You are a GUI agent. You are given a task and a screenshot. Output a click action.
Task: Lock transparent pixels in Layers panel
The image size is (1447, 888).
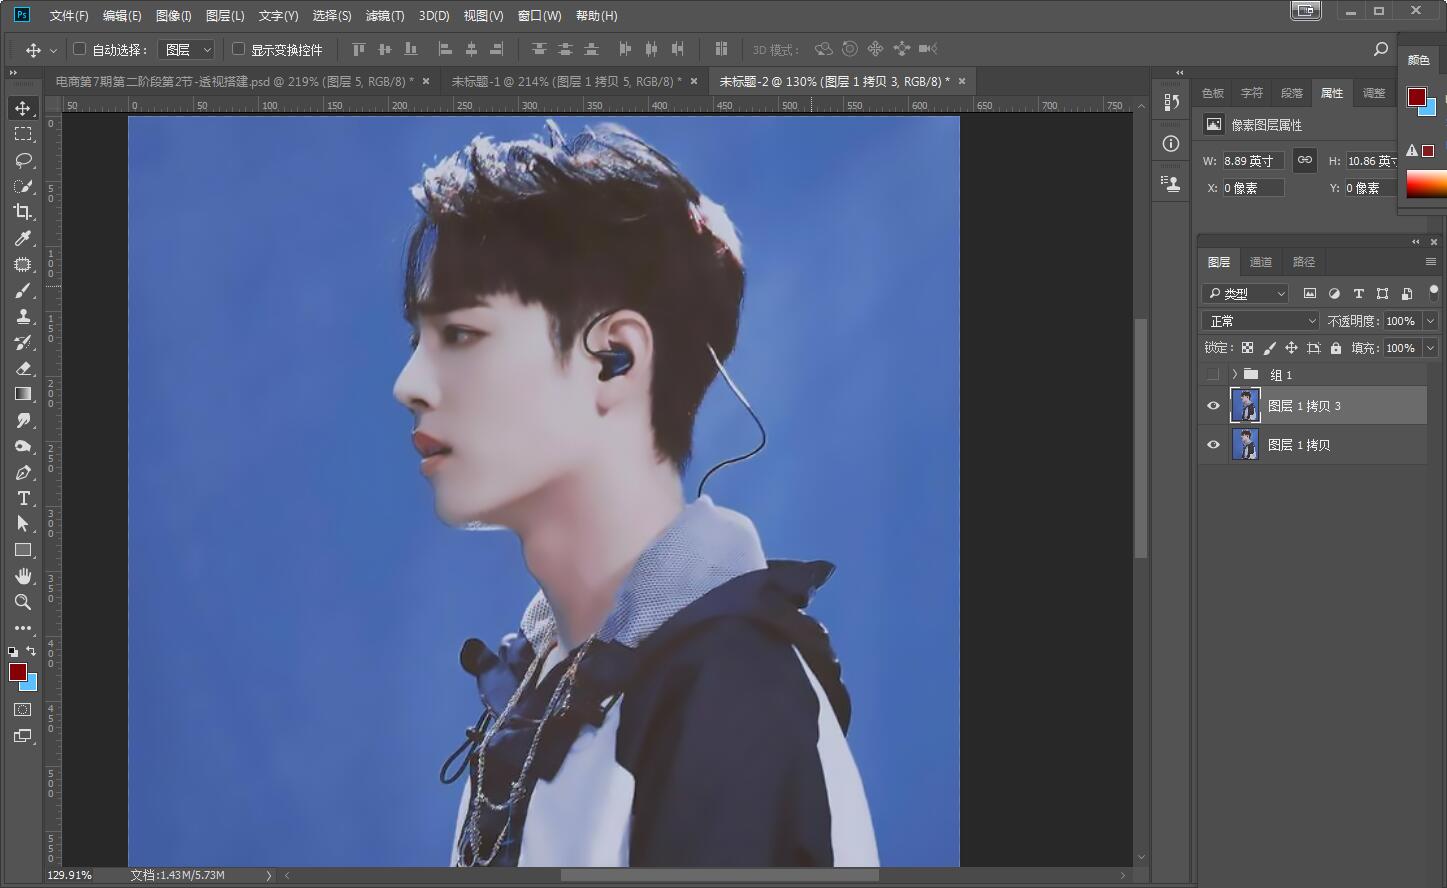pos(1247,348)
